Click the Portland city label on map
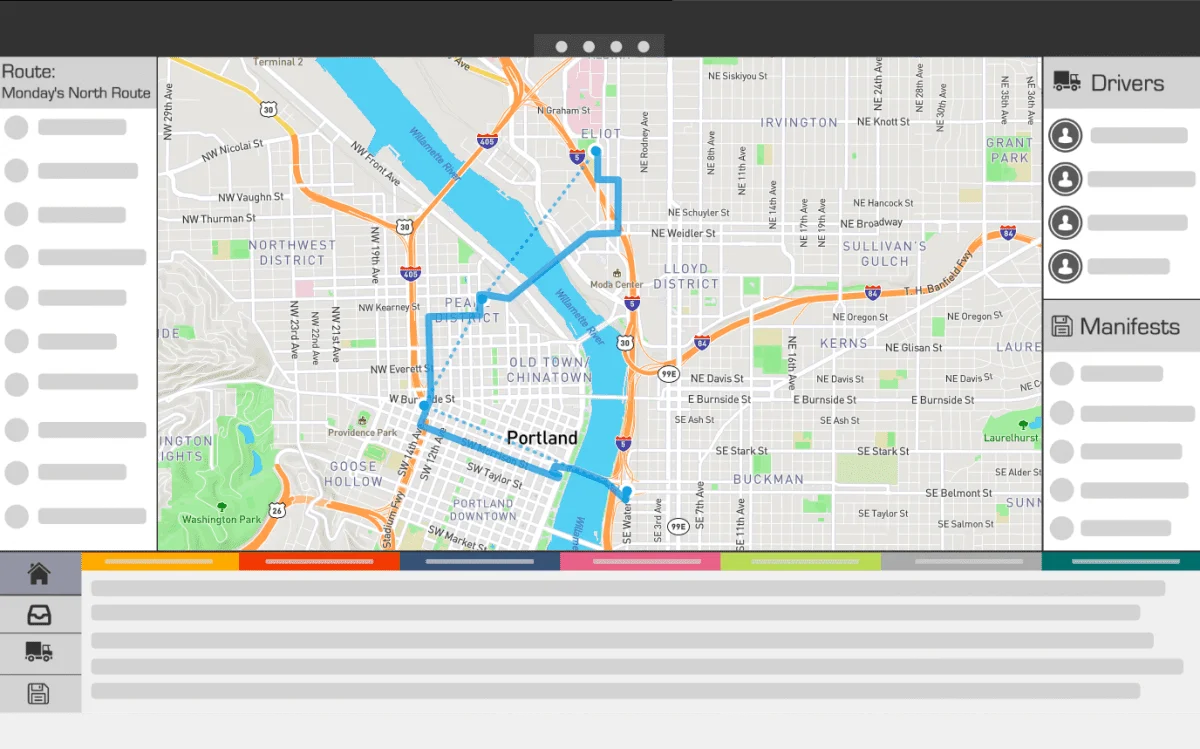Image resolution: width=1200 pixels, height=749 pixels. 542,438
